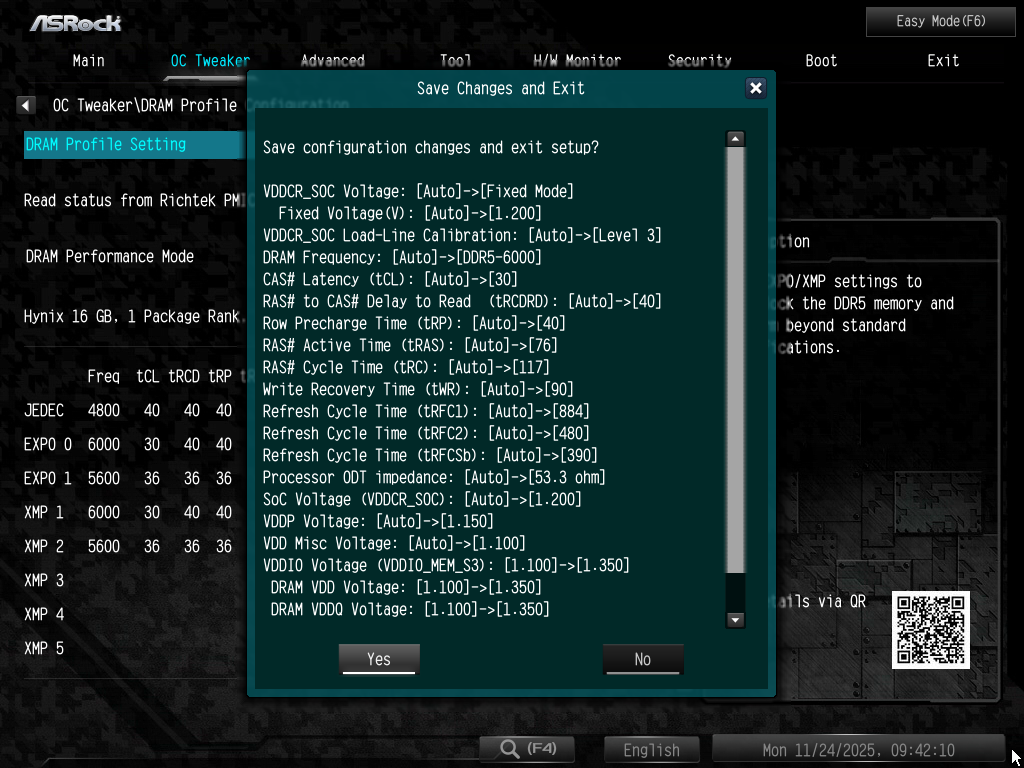The image size is (1024, 768).
Task: Select the Exit tab
Action: pyautogui.click(x=943, y=61)
